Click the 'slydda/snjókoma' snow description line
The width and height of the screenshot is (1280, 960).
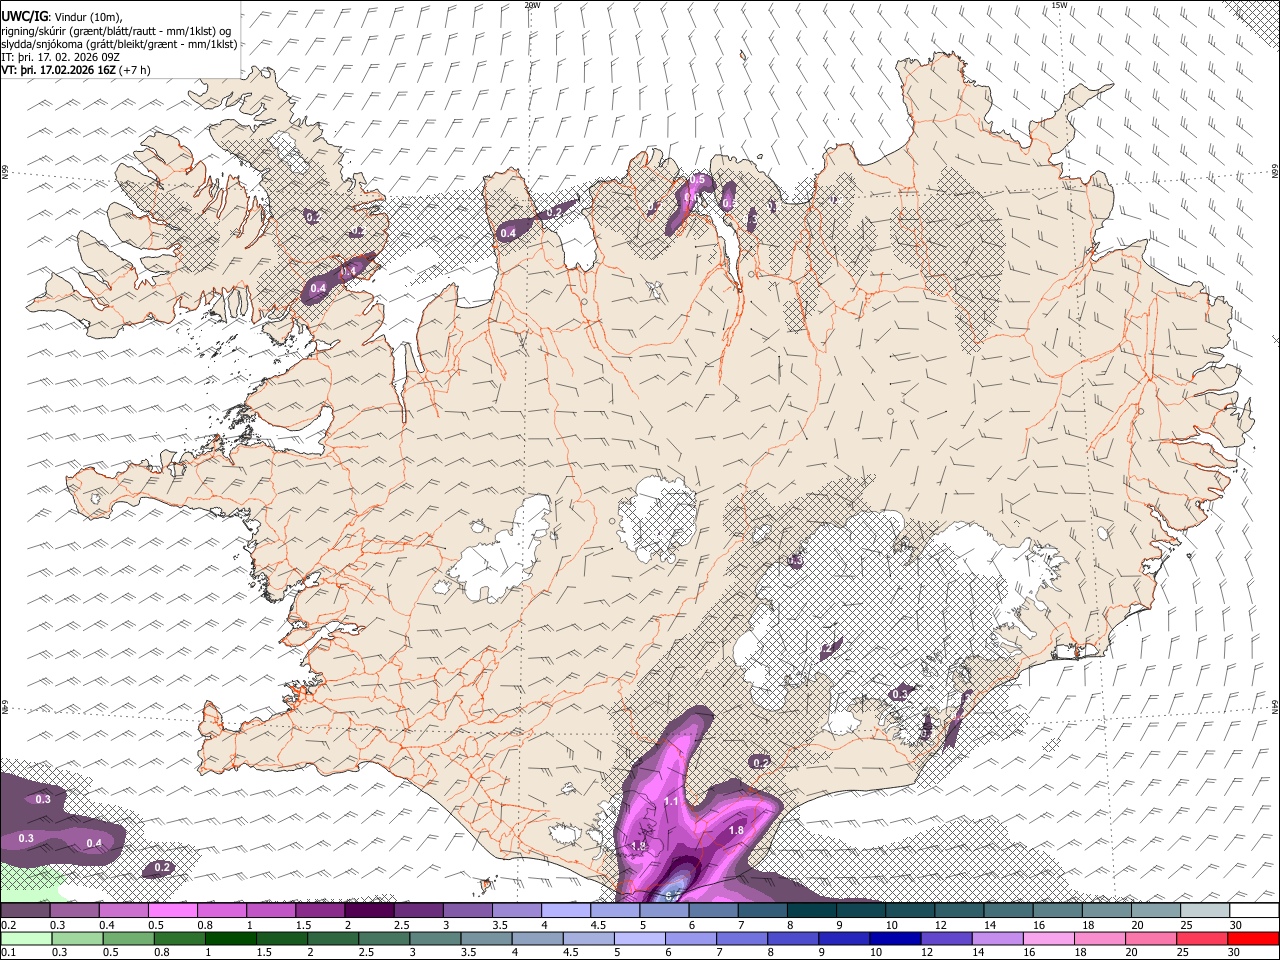coord(119,44)
